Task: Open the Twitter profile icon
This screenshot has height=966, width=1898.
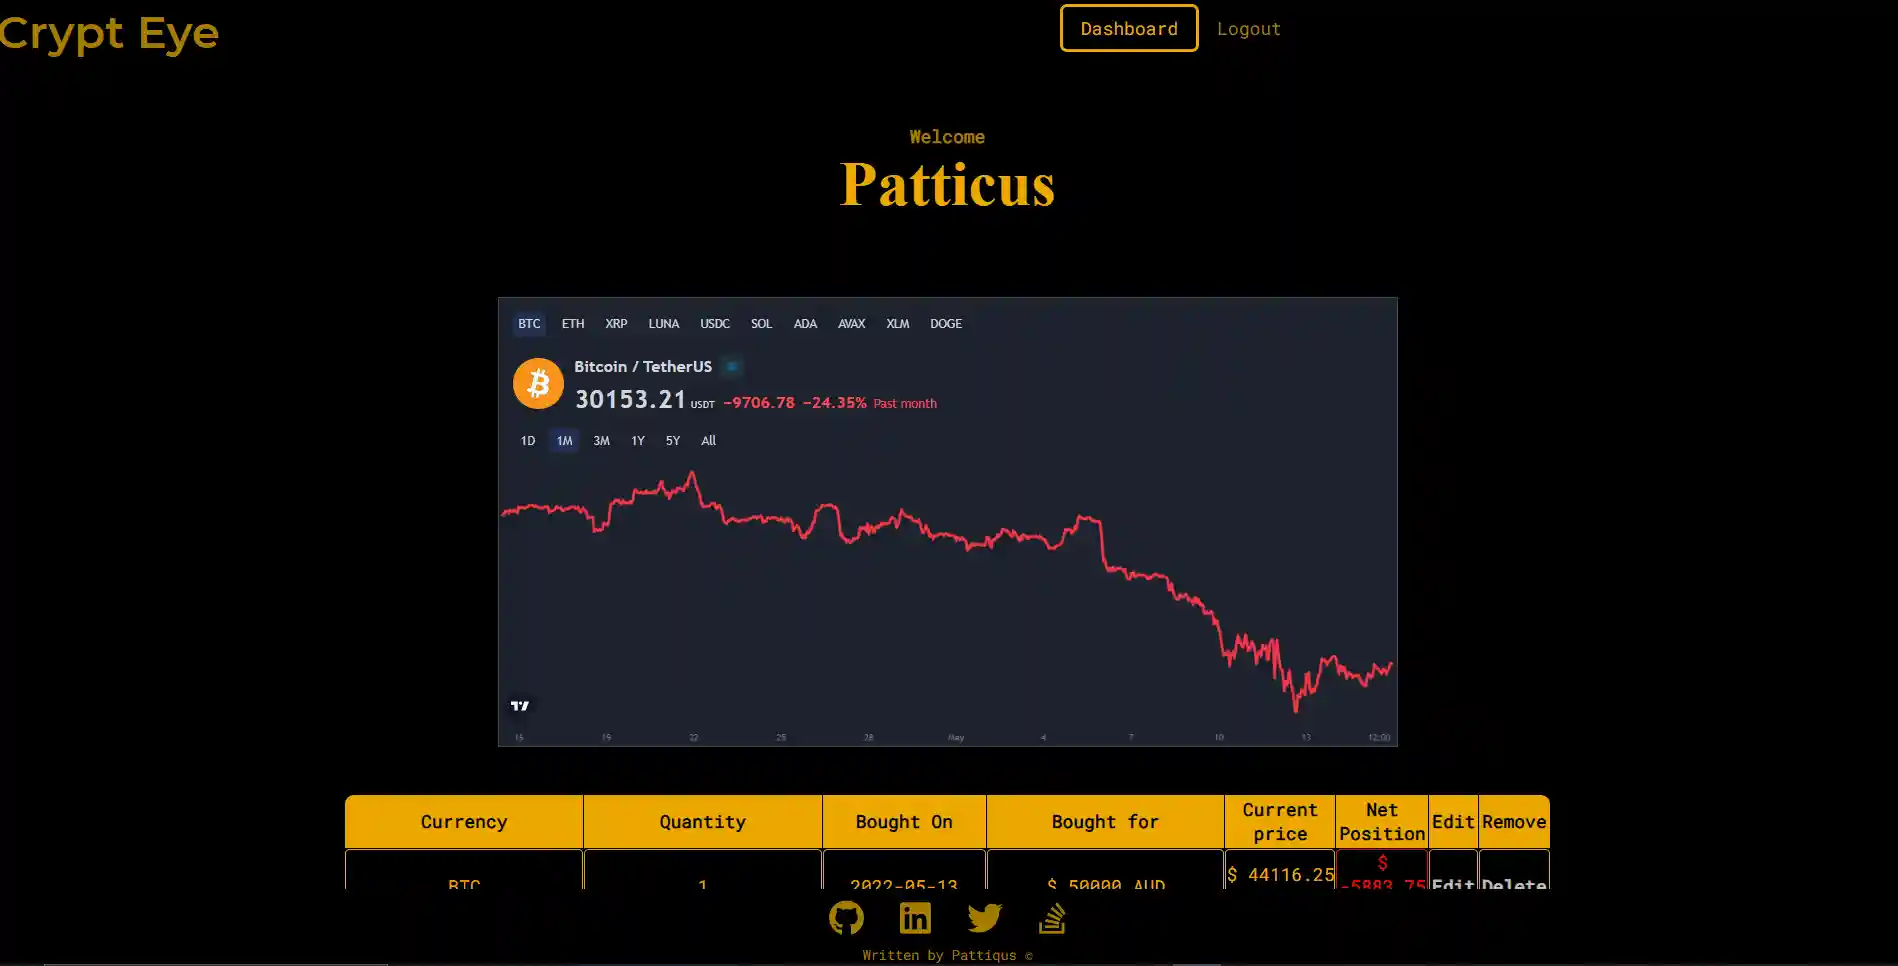Action: click(x=984, y=917)
